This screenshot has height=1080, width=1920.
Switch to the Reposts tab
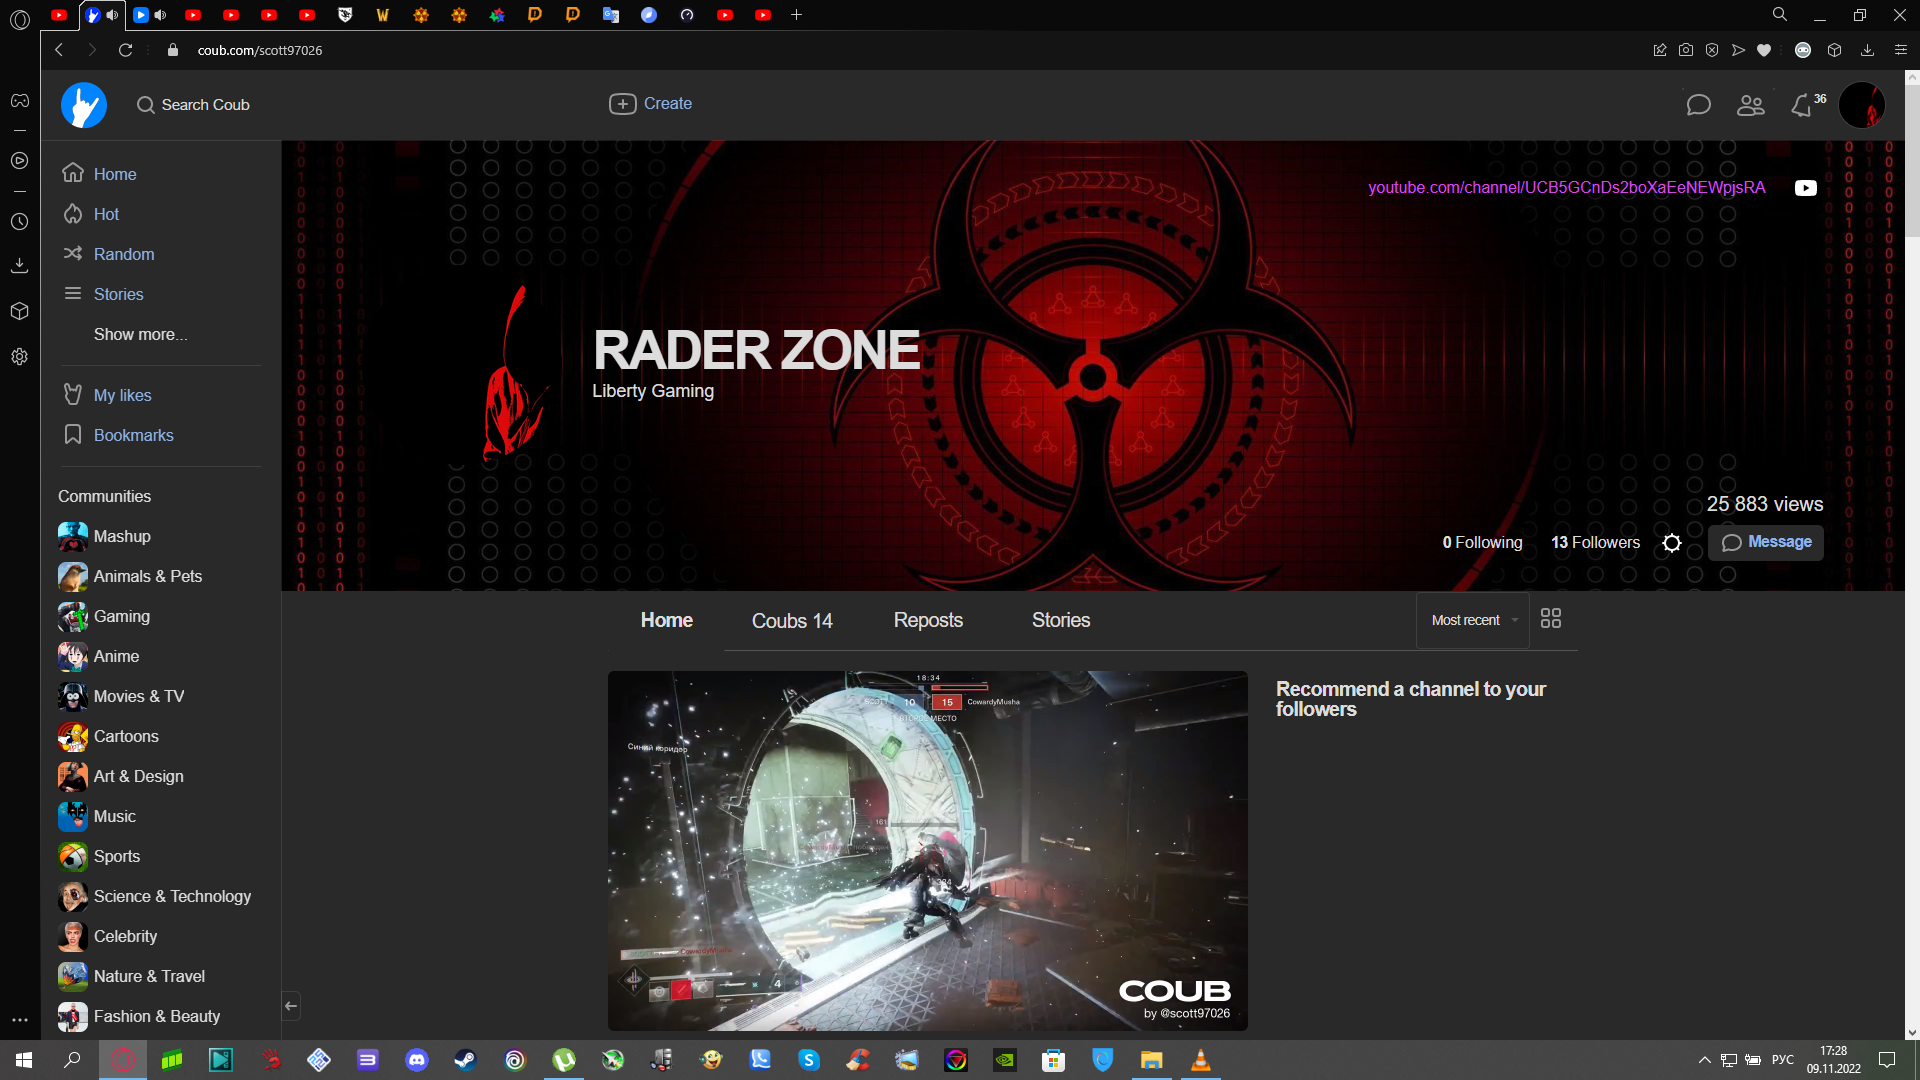tap(928, 620)
